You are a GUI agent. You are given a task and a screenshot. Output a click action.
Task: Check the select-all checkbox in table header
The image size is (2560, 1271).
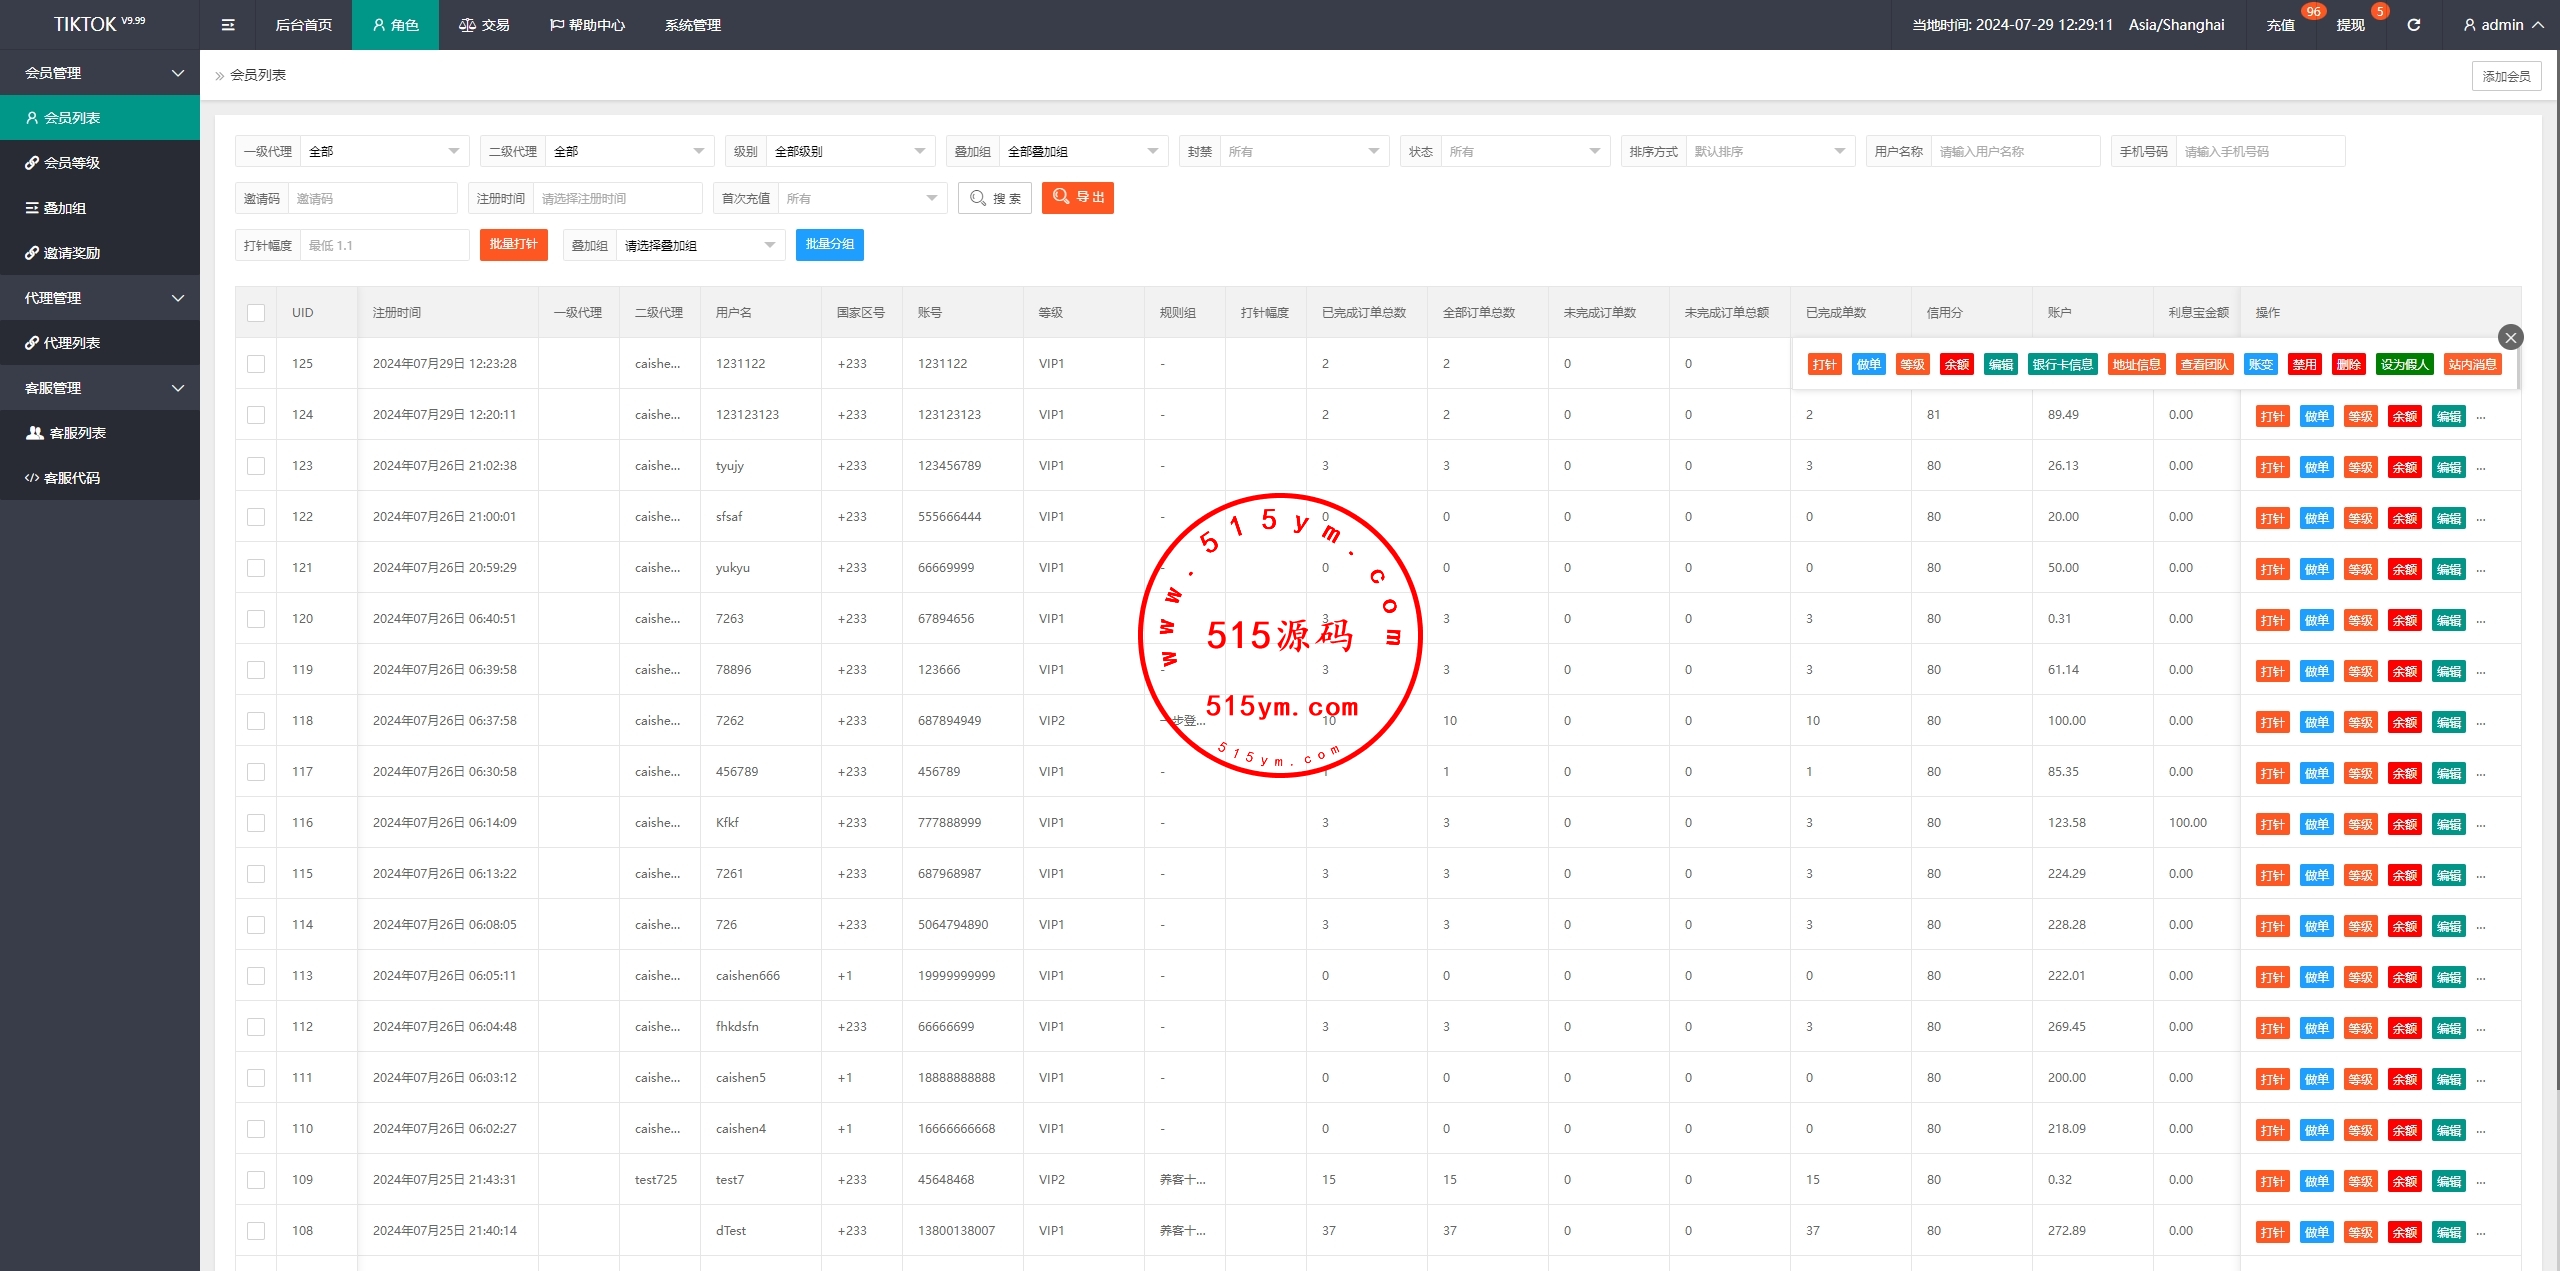256,313
